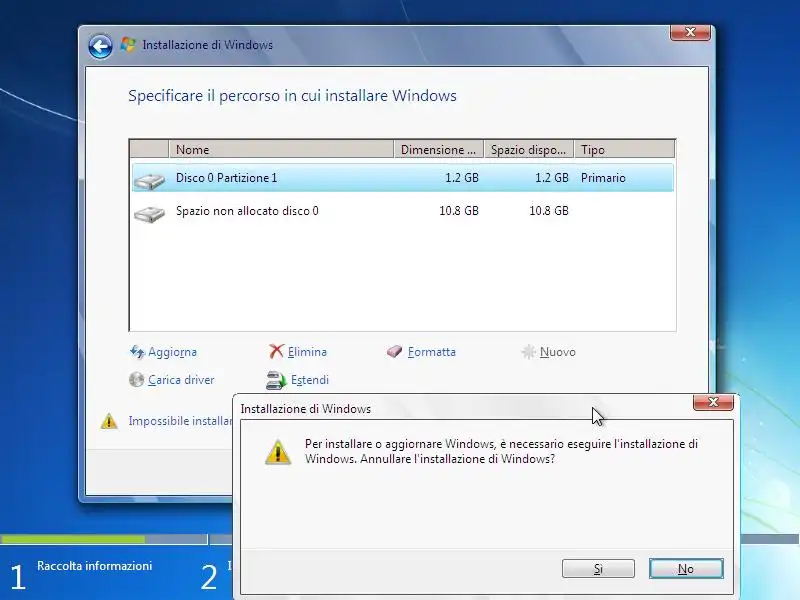Select the Spazio non allocato disco 0 row

pos(403,211)
